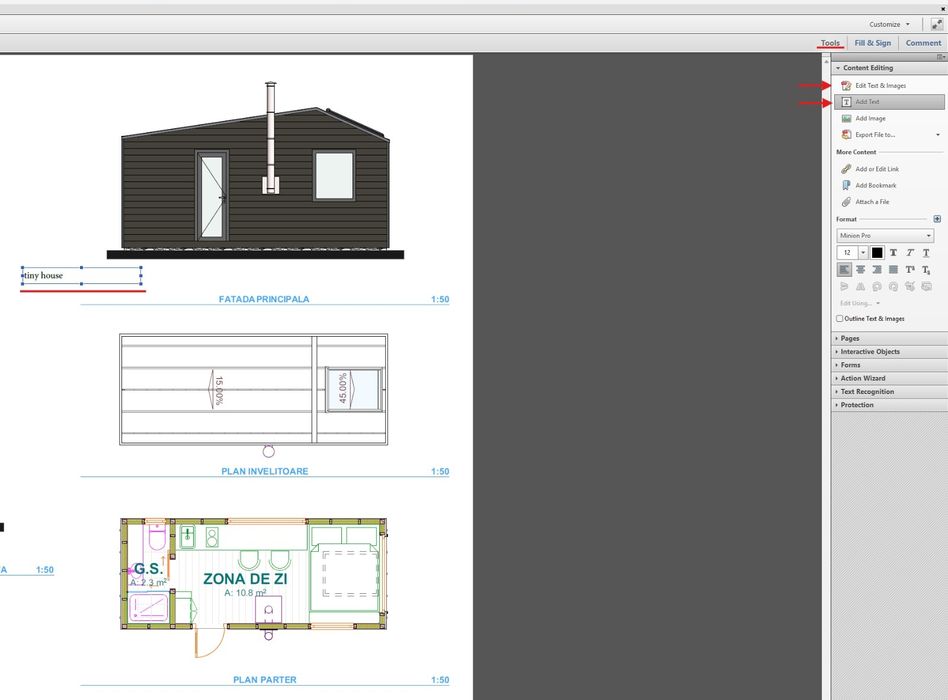
Task: Click the scroll up arrow of tools pane
Action: coord(826,62)
